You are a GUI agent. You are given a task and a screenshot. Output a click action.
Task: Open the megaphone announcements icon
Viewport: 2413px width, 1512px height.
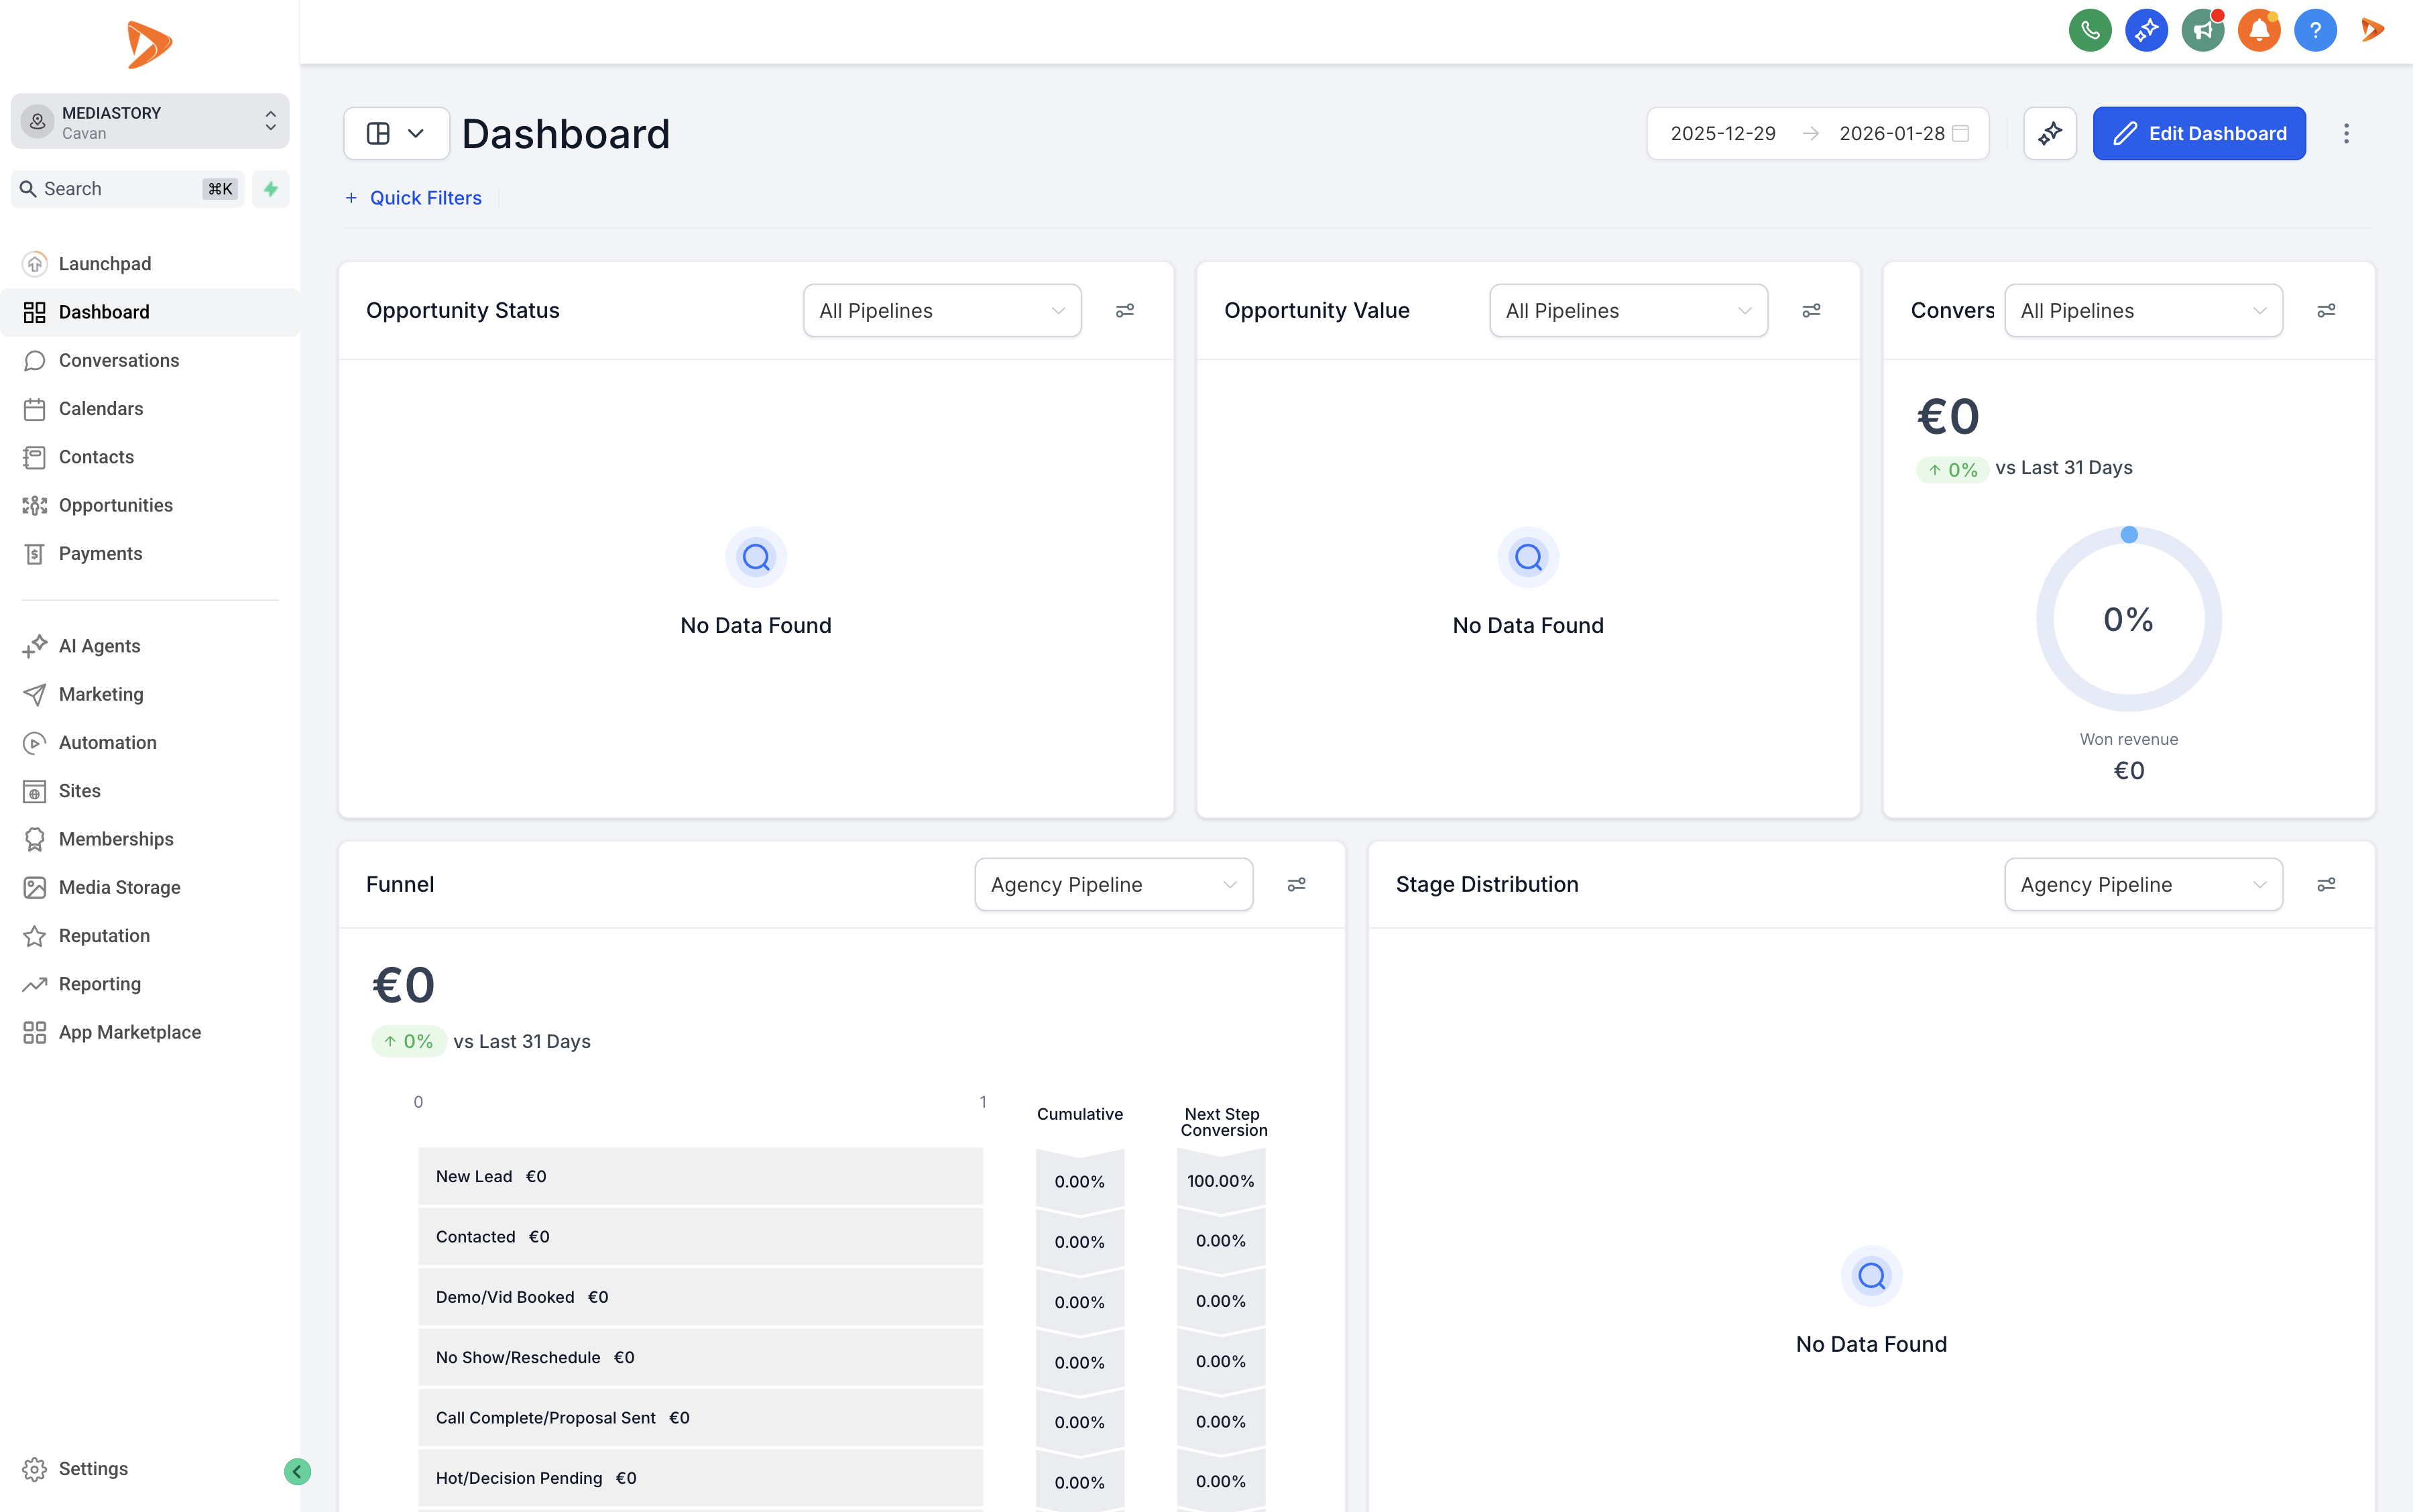2202,30
